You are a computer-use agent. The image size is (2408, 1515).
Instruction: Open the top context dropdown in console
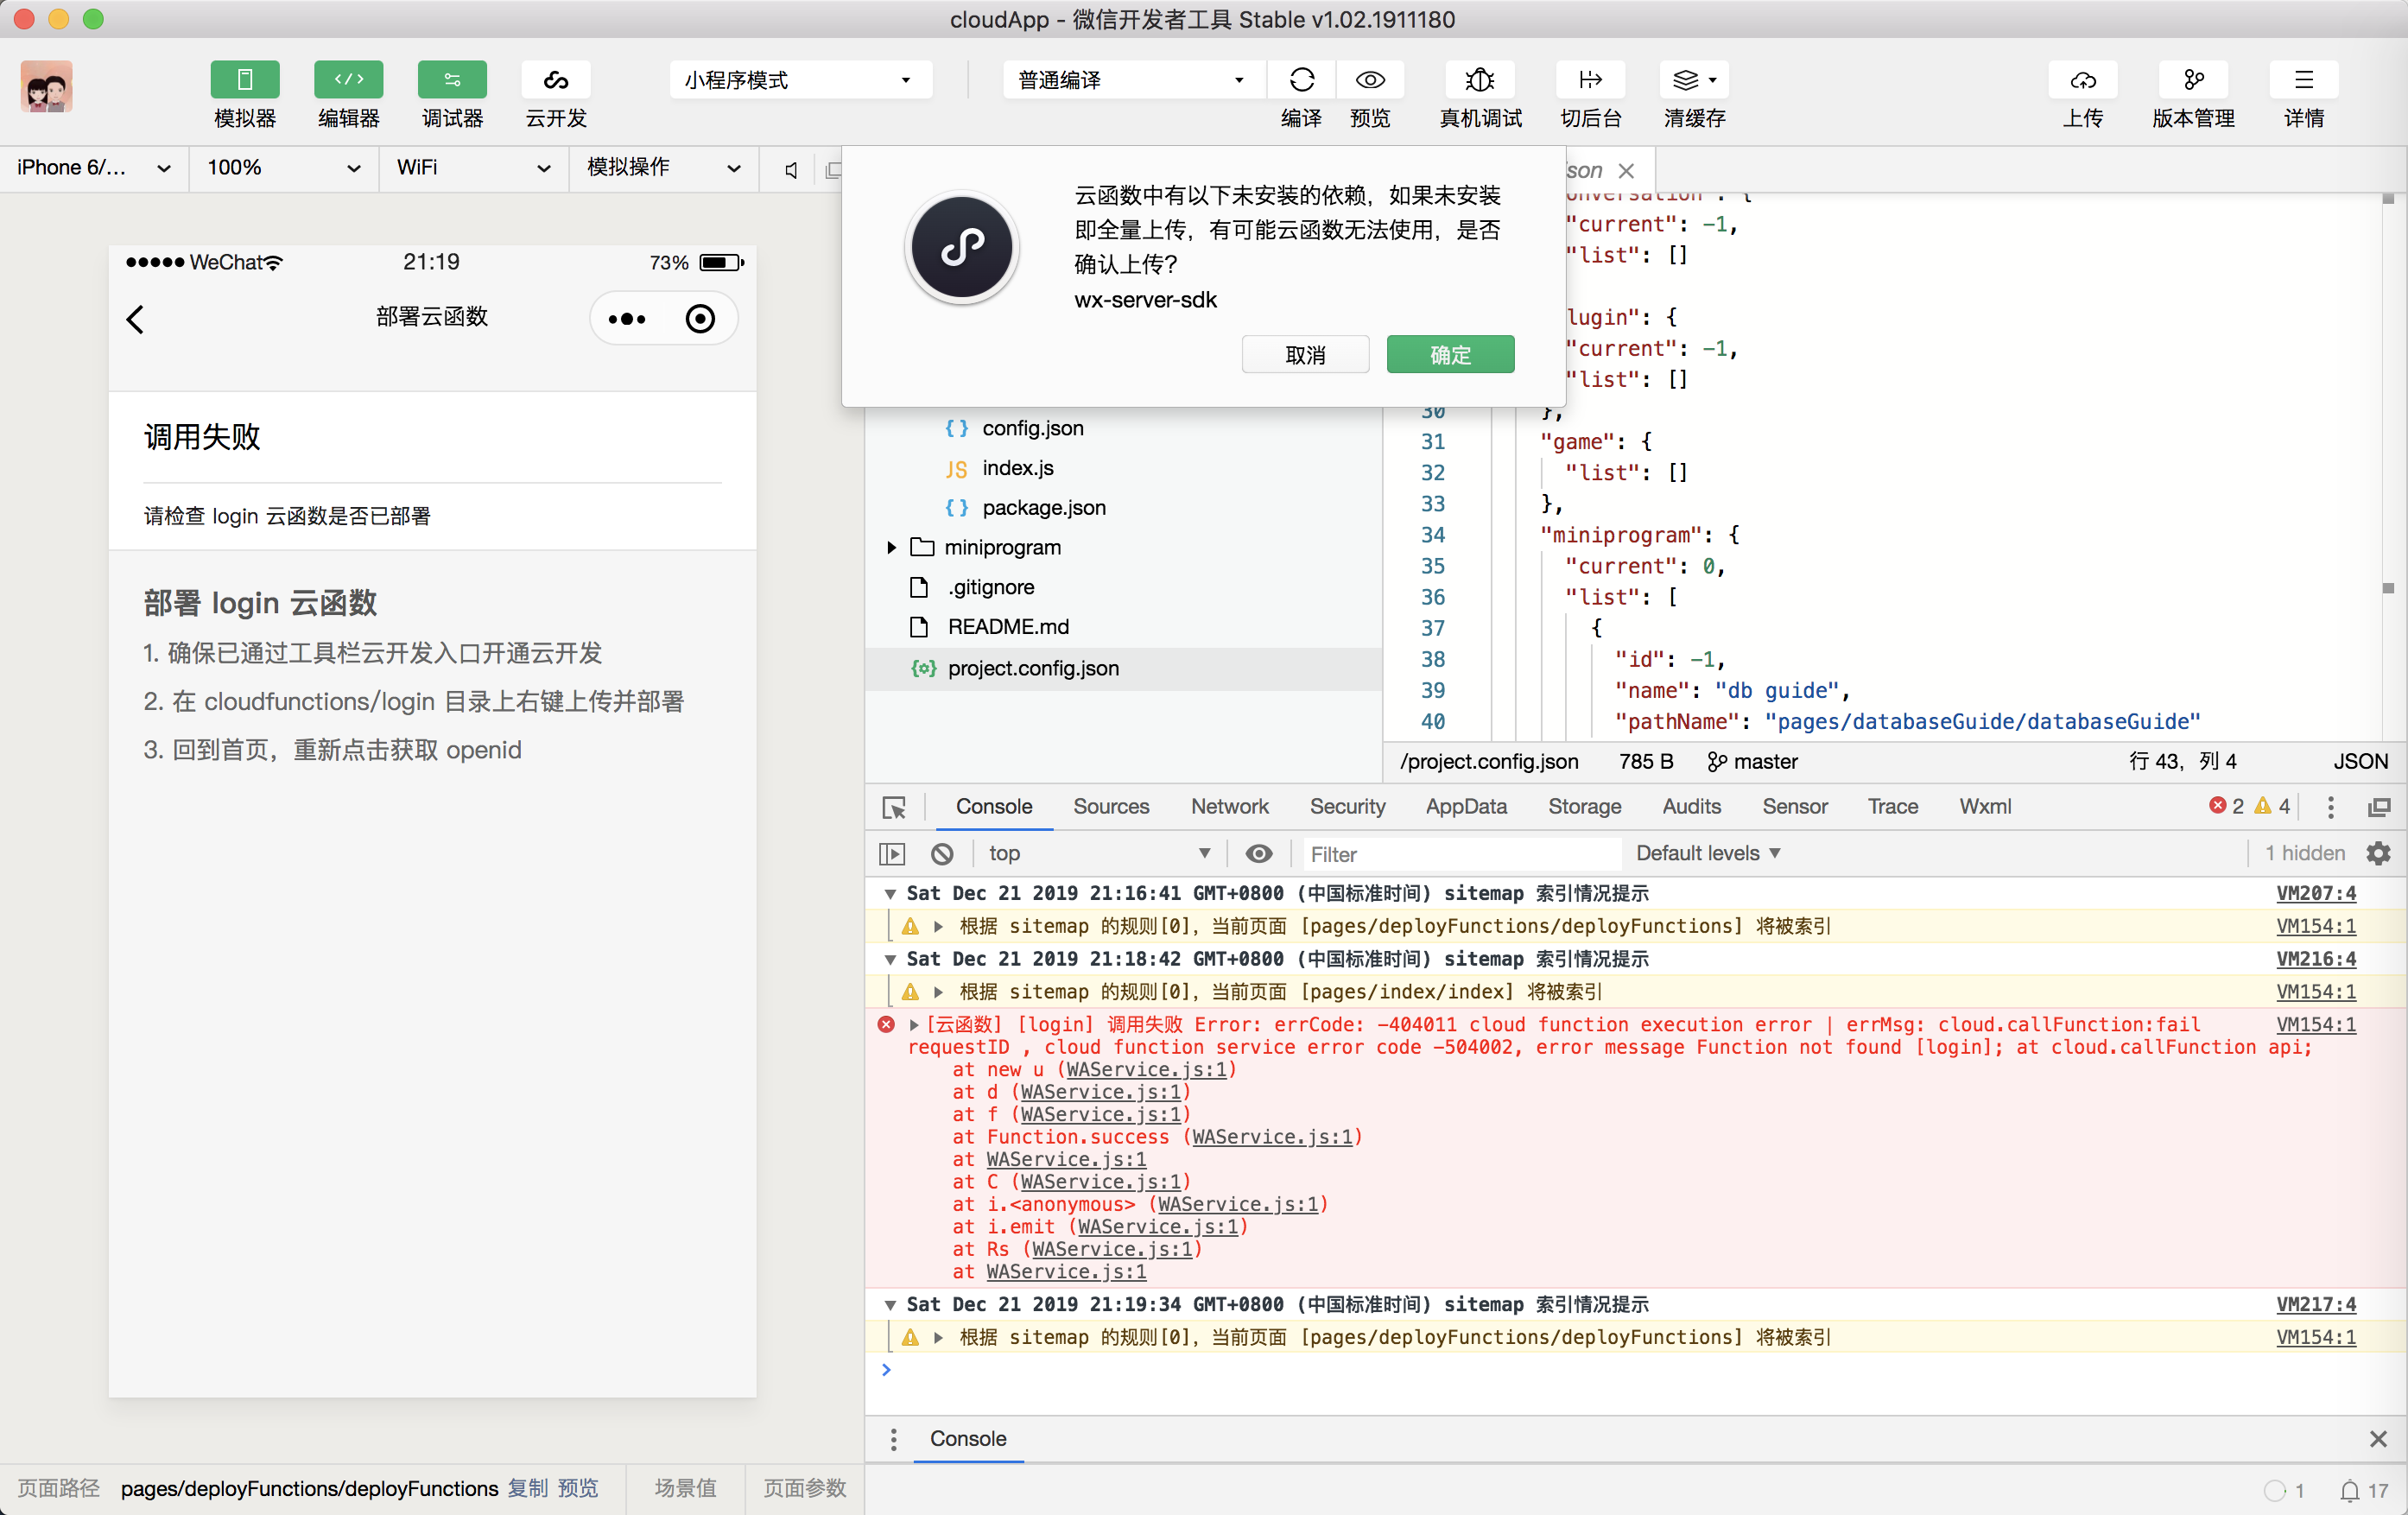click(1099, 854)
